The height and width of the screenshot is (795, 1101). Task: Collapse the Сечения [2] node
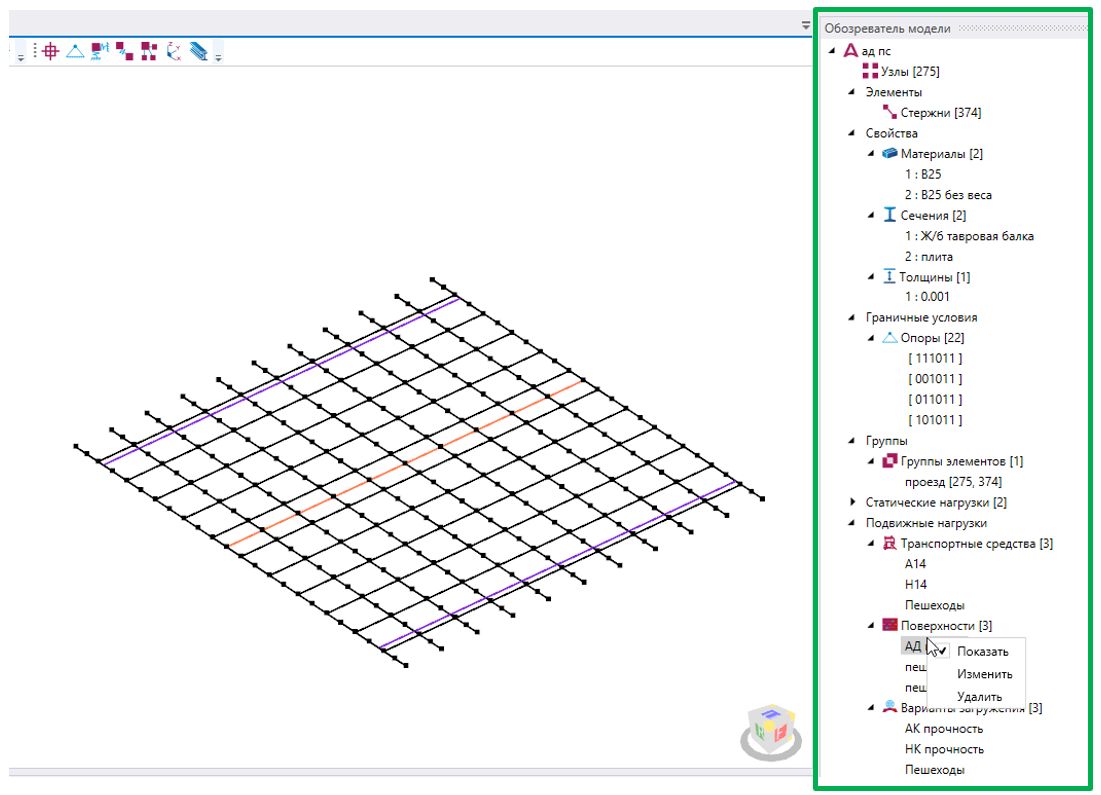tap(871, 215)
